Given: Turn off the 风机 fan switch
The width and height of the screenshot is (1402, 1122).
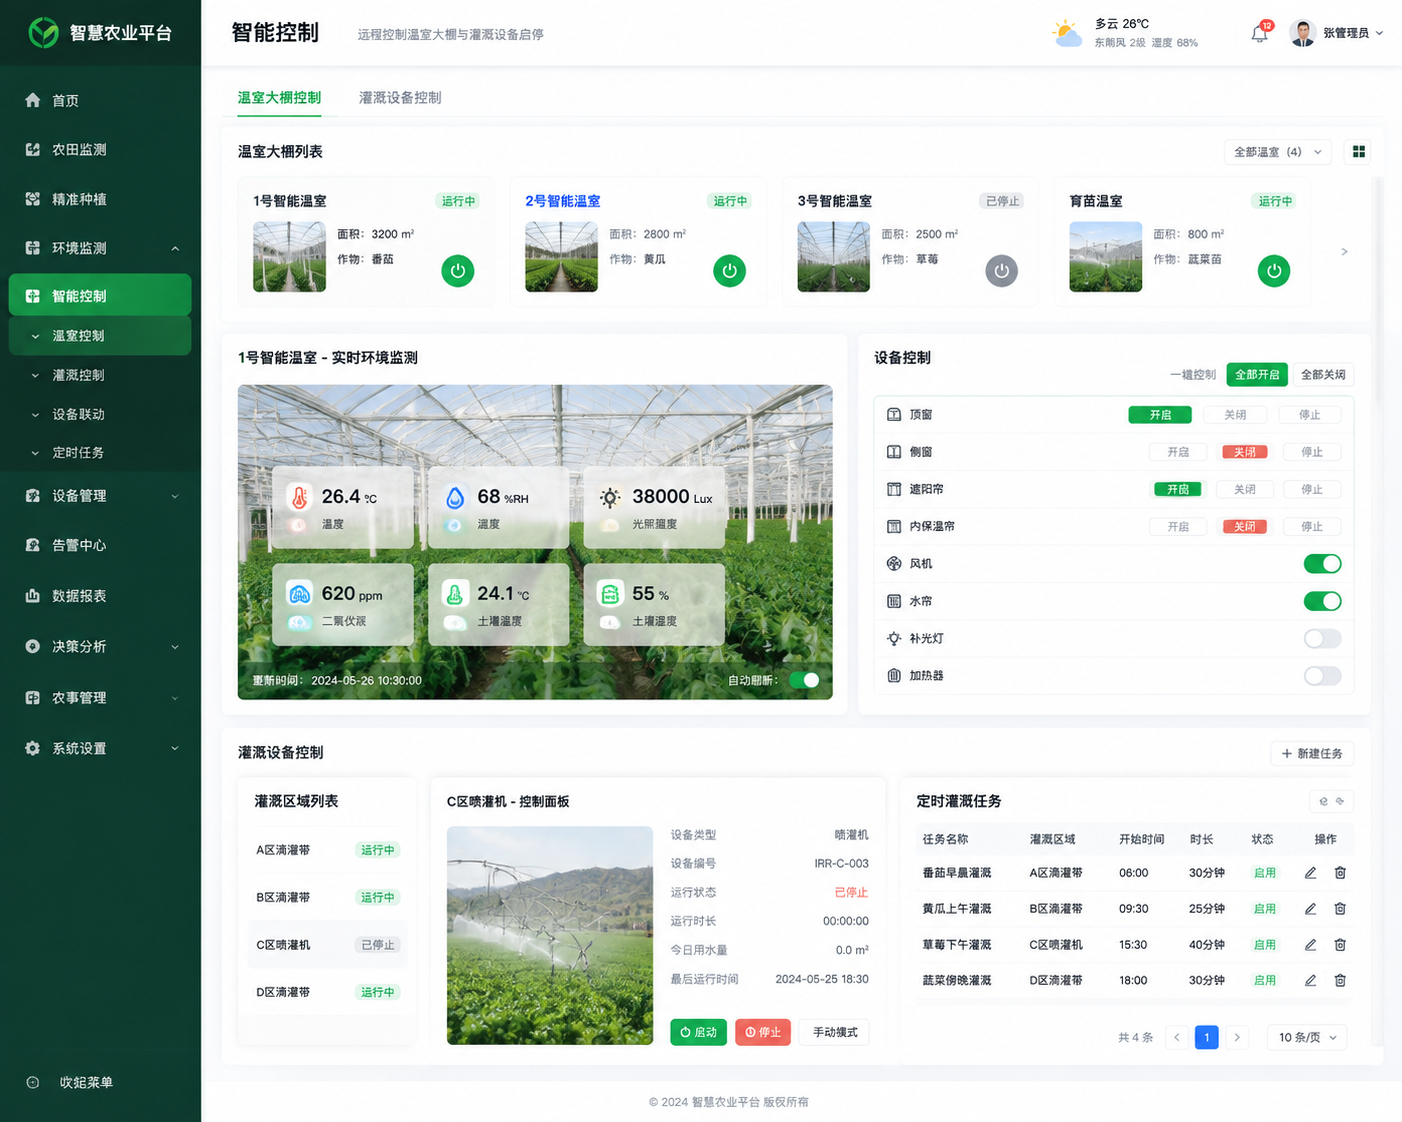Looking at the screenshot, I should pos(1322,564).
